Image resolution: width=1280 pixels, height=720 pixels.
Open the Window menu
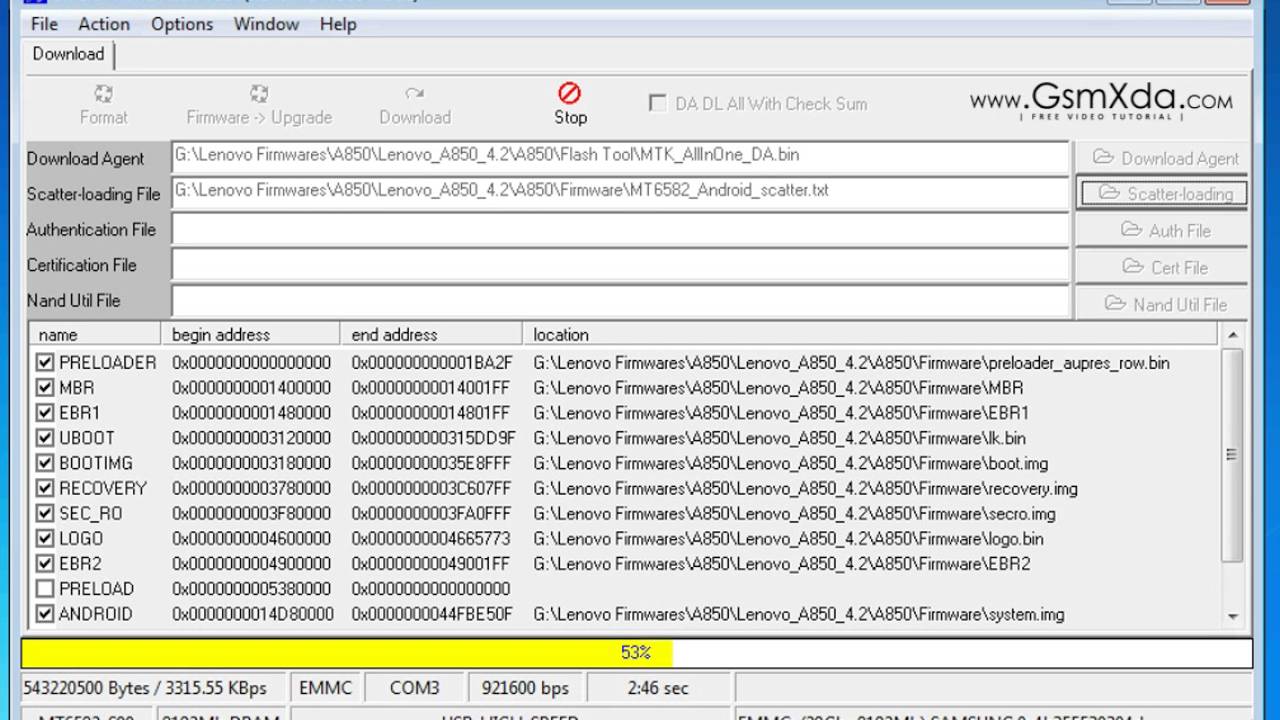coord(266,24)
